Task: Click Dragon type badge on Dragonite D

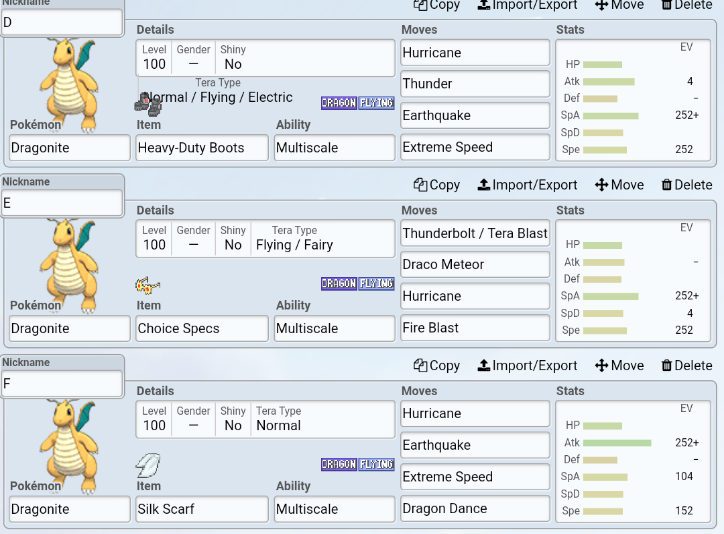Action: click(339, 103)
